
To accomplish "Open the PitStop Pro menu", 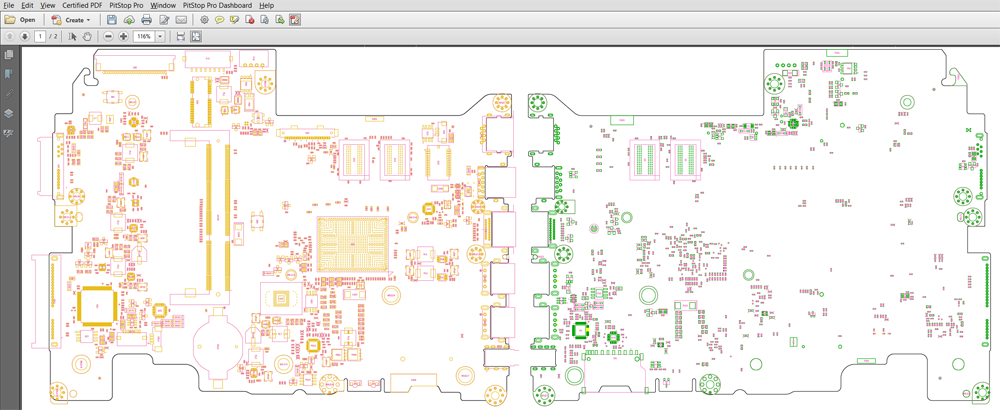I will (126, 5).
